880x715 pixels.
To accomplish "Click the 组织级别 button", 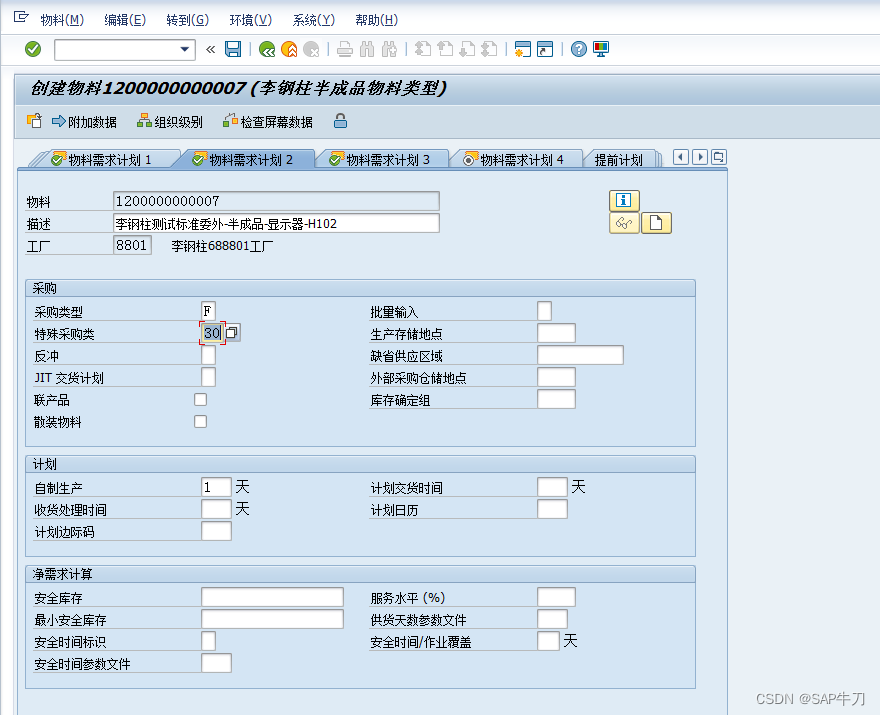I will (169, 121).
